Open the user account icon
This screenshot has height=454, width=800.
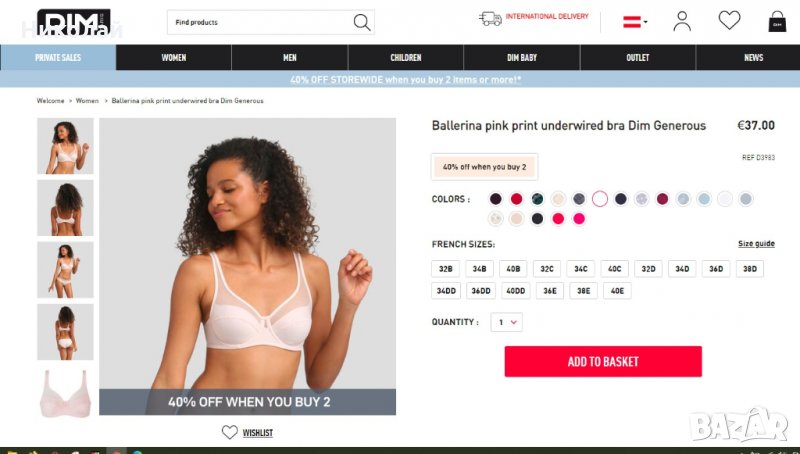[x=682, y=21]
